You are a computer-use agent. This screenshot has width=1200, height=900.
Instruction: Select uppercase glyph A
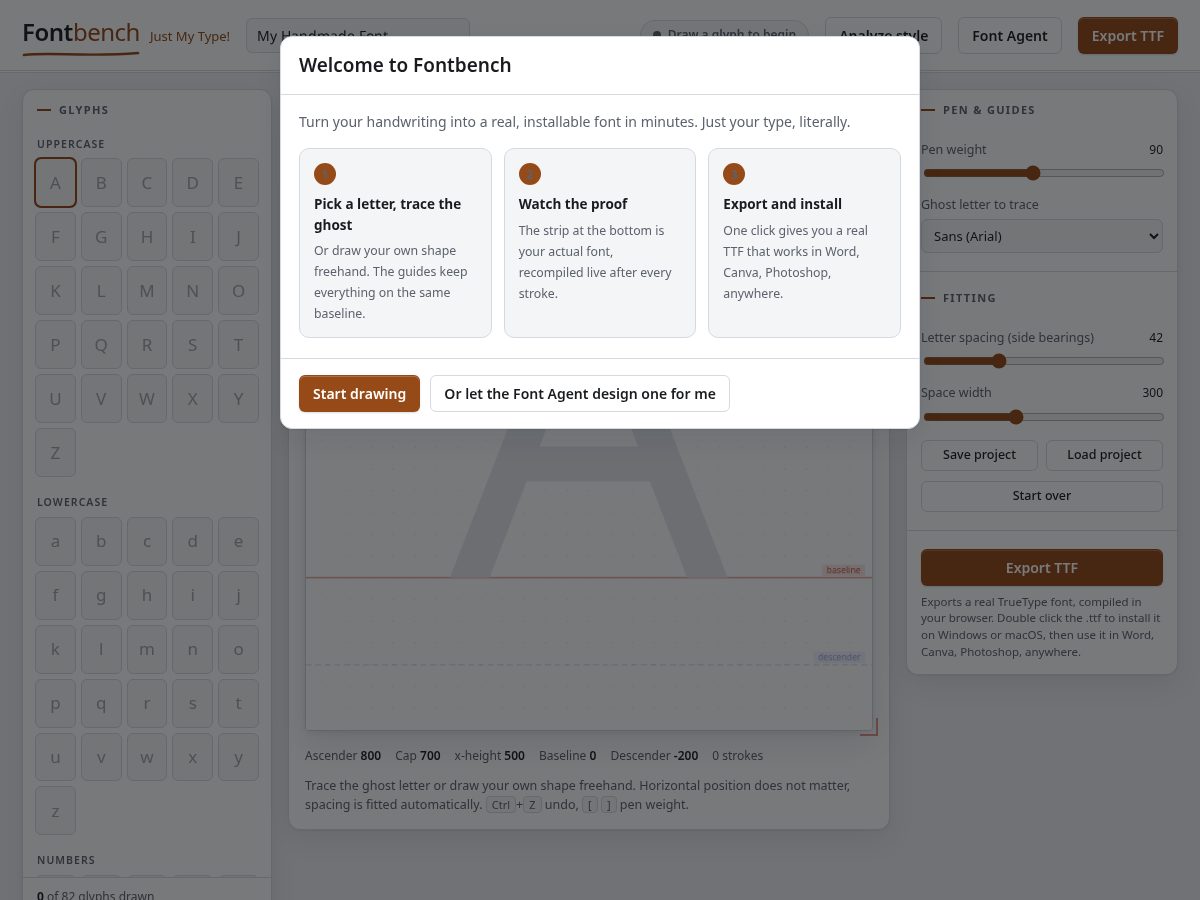pos(55,183)
